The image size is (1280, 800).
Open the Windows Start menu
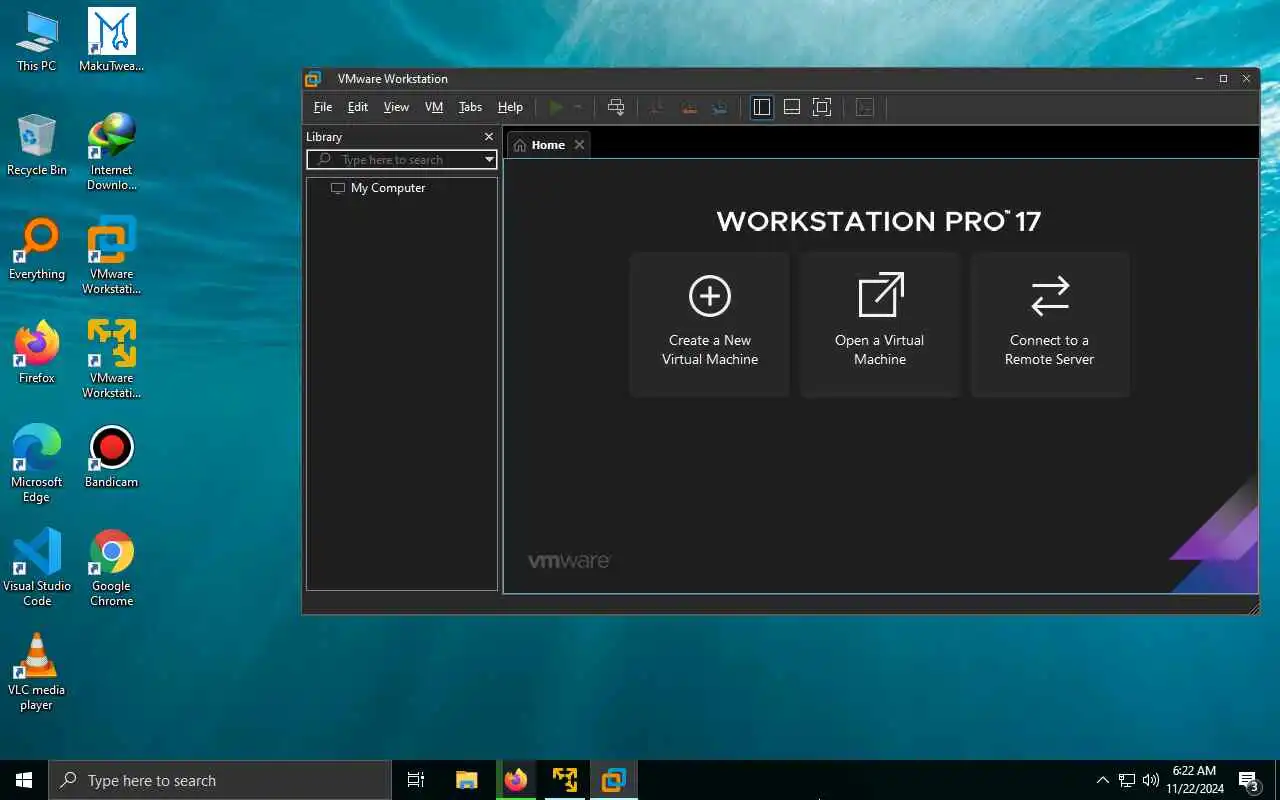pyautogui.click(x=24, y=780)
